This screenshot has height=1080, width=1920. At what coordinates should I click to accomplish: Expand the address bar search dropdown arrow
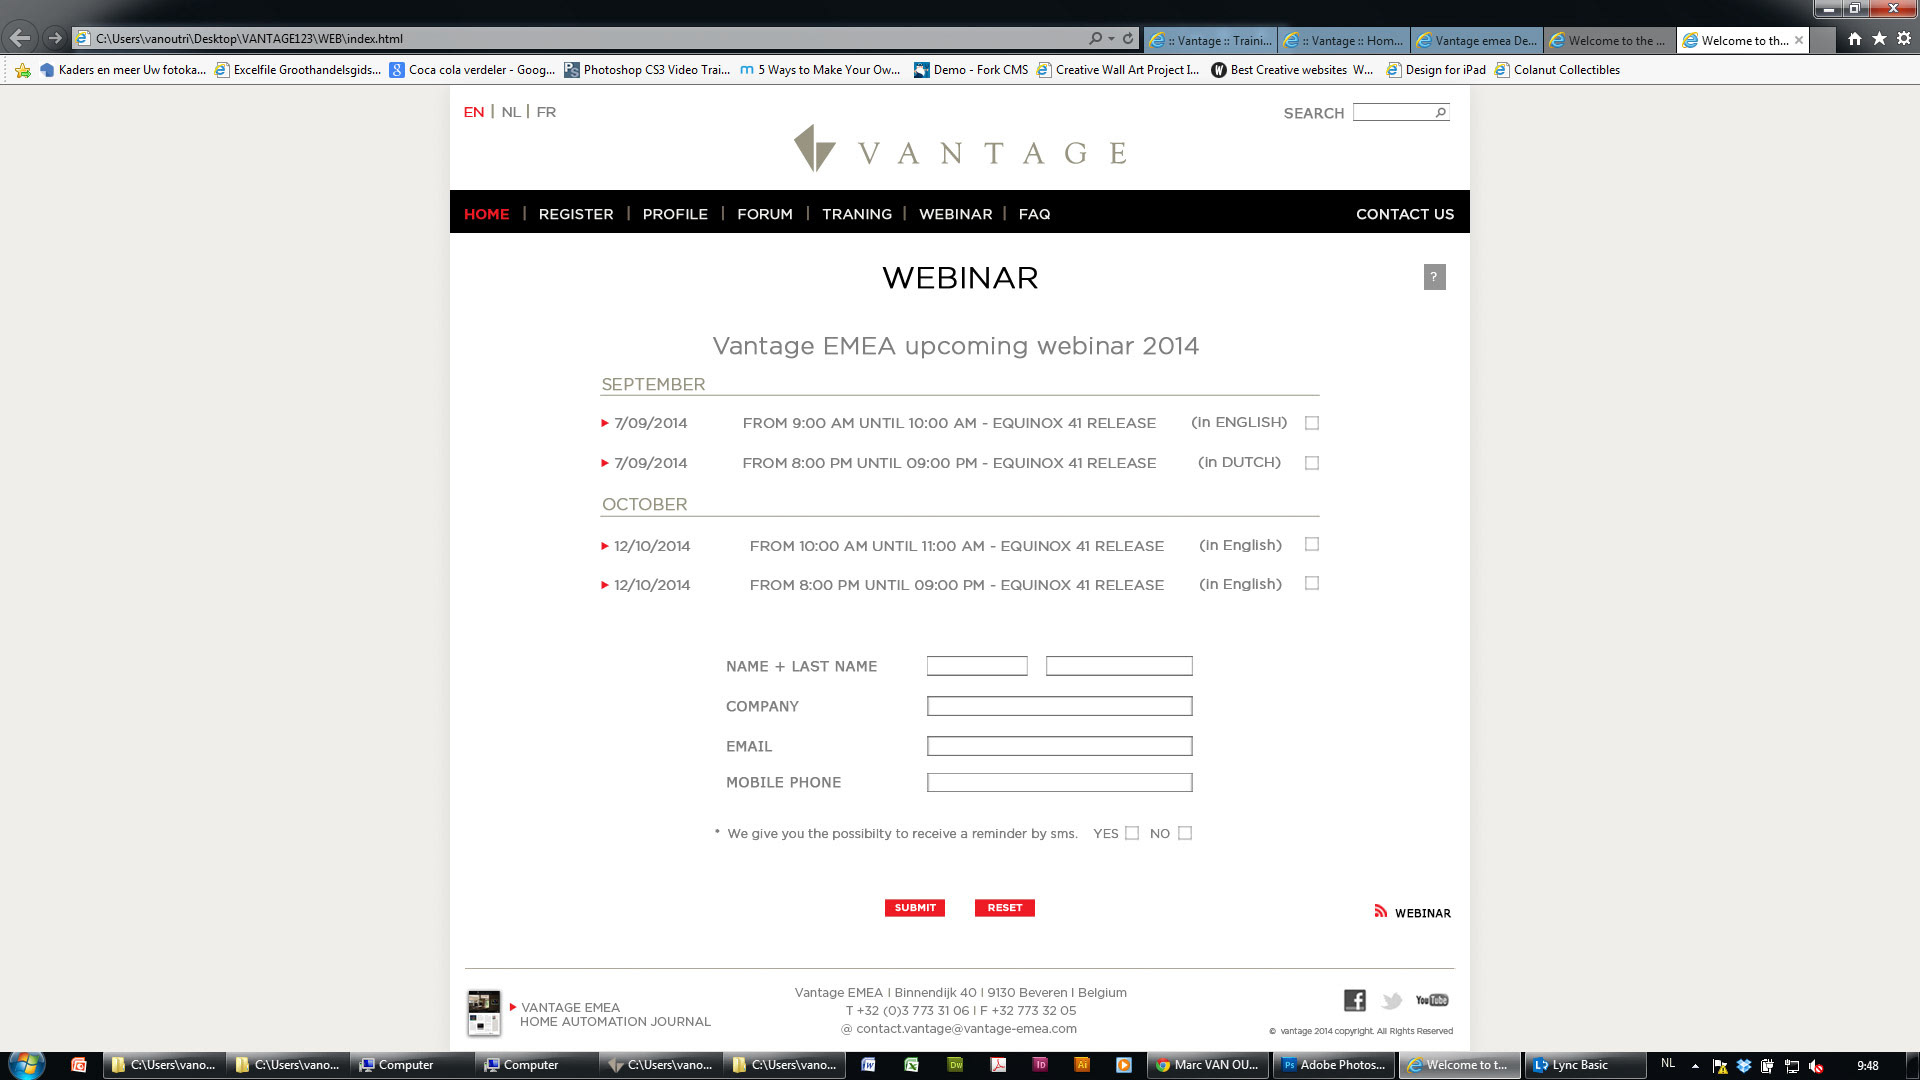point(1111,39)
